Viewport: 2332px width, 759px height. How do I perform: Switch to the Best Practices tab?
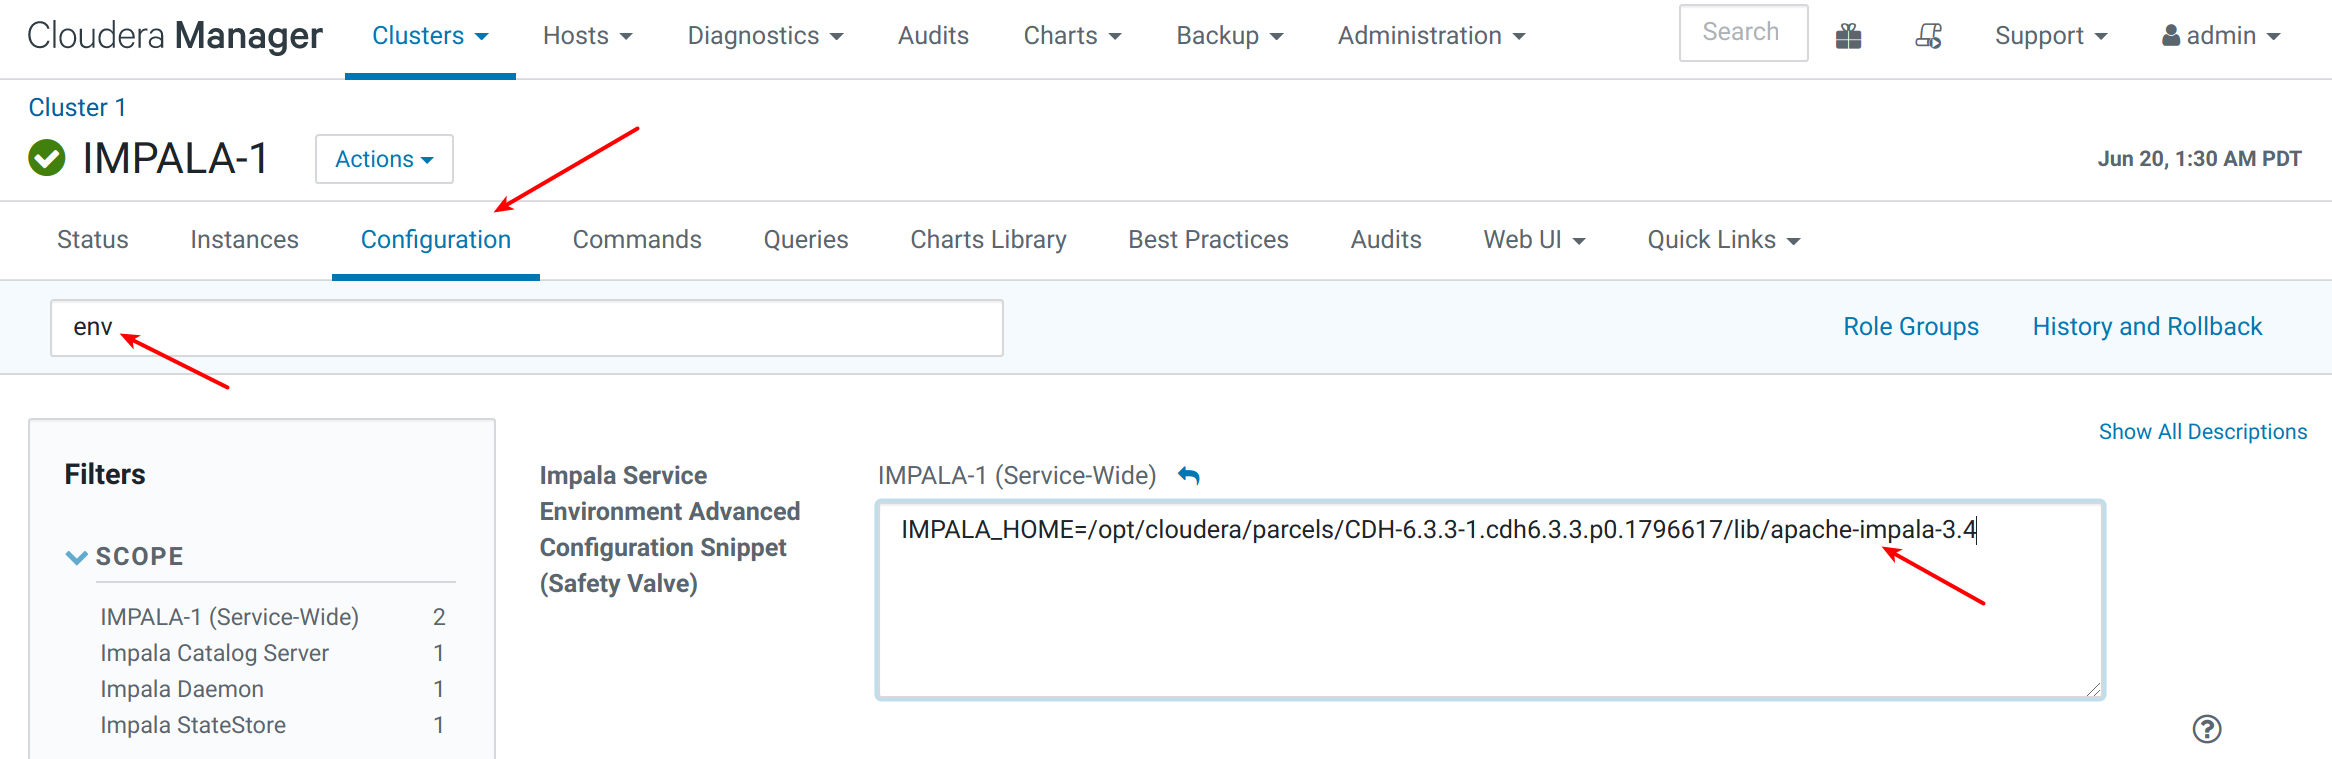(1208, 240)
